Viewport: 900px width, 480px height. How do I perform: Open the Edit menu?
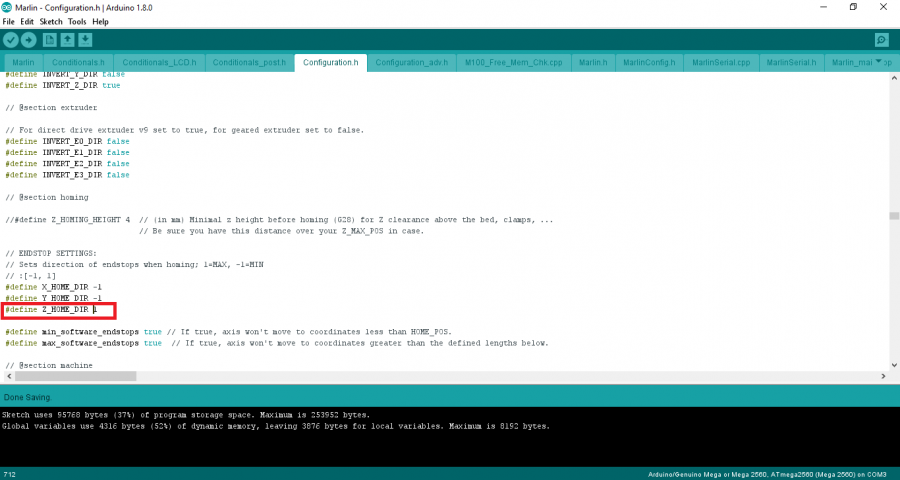[27, 21]
